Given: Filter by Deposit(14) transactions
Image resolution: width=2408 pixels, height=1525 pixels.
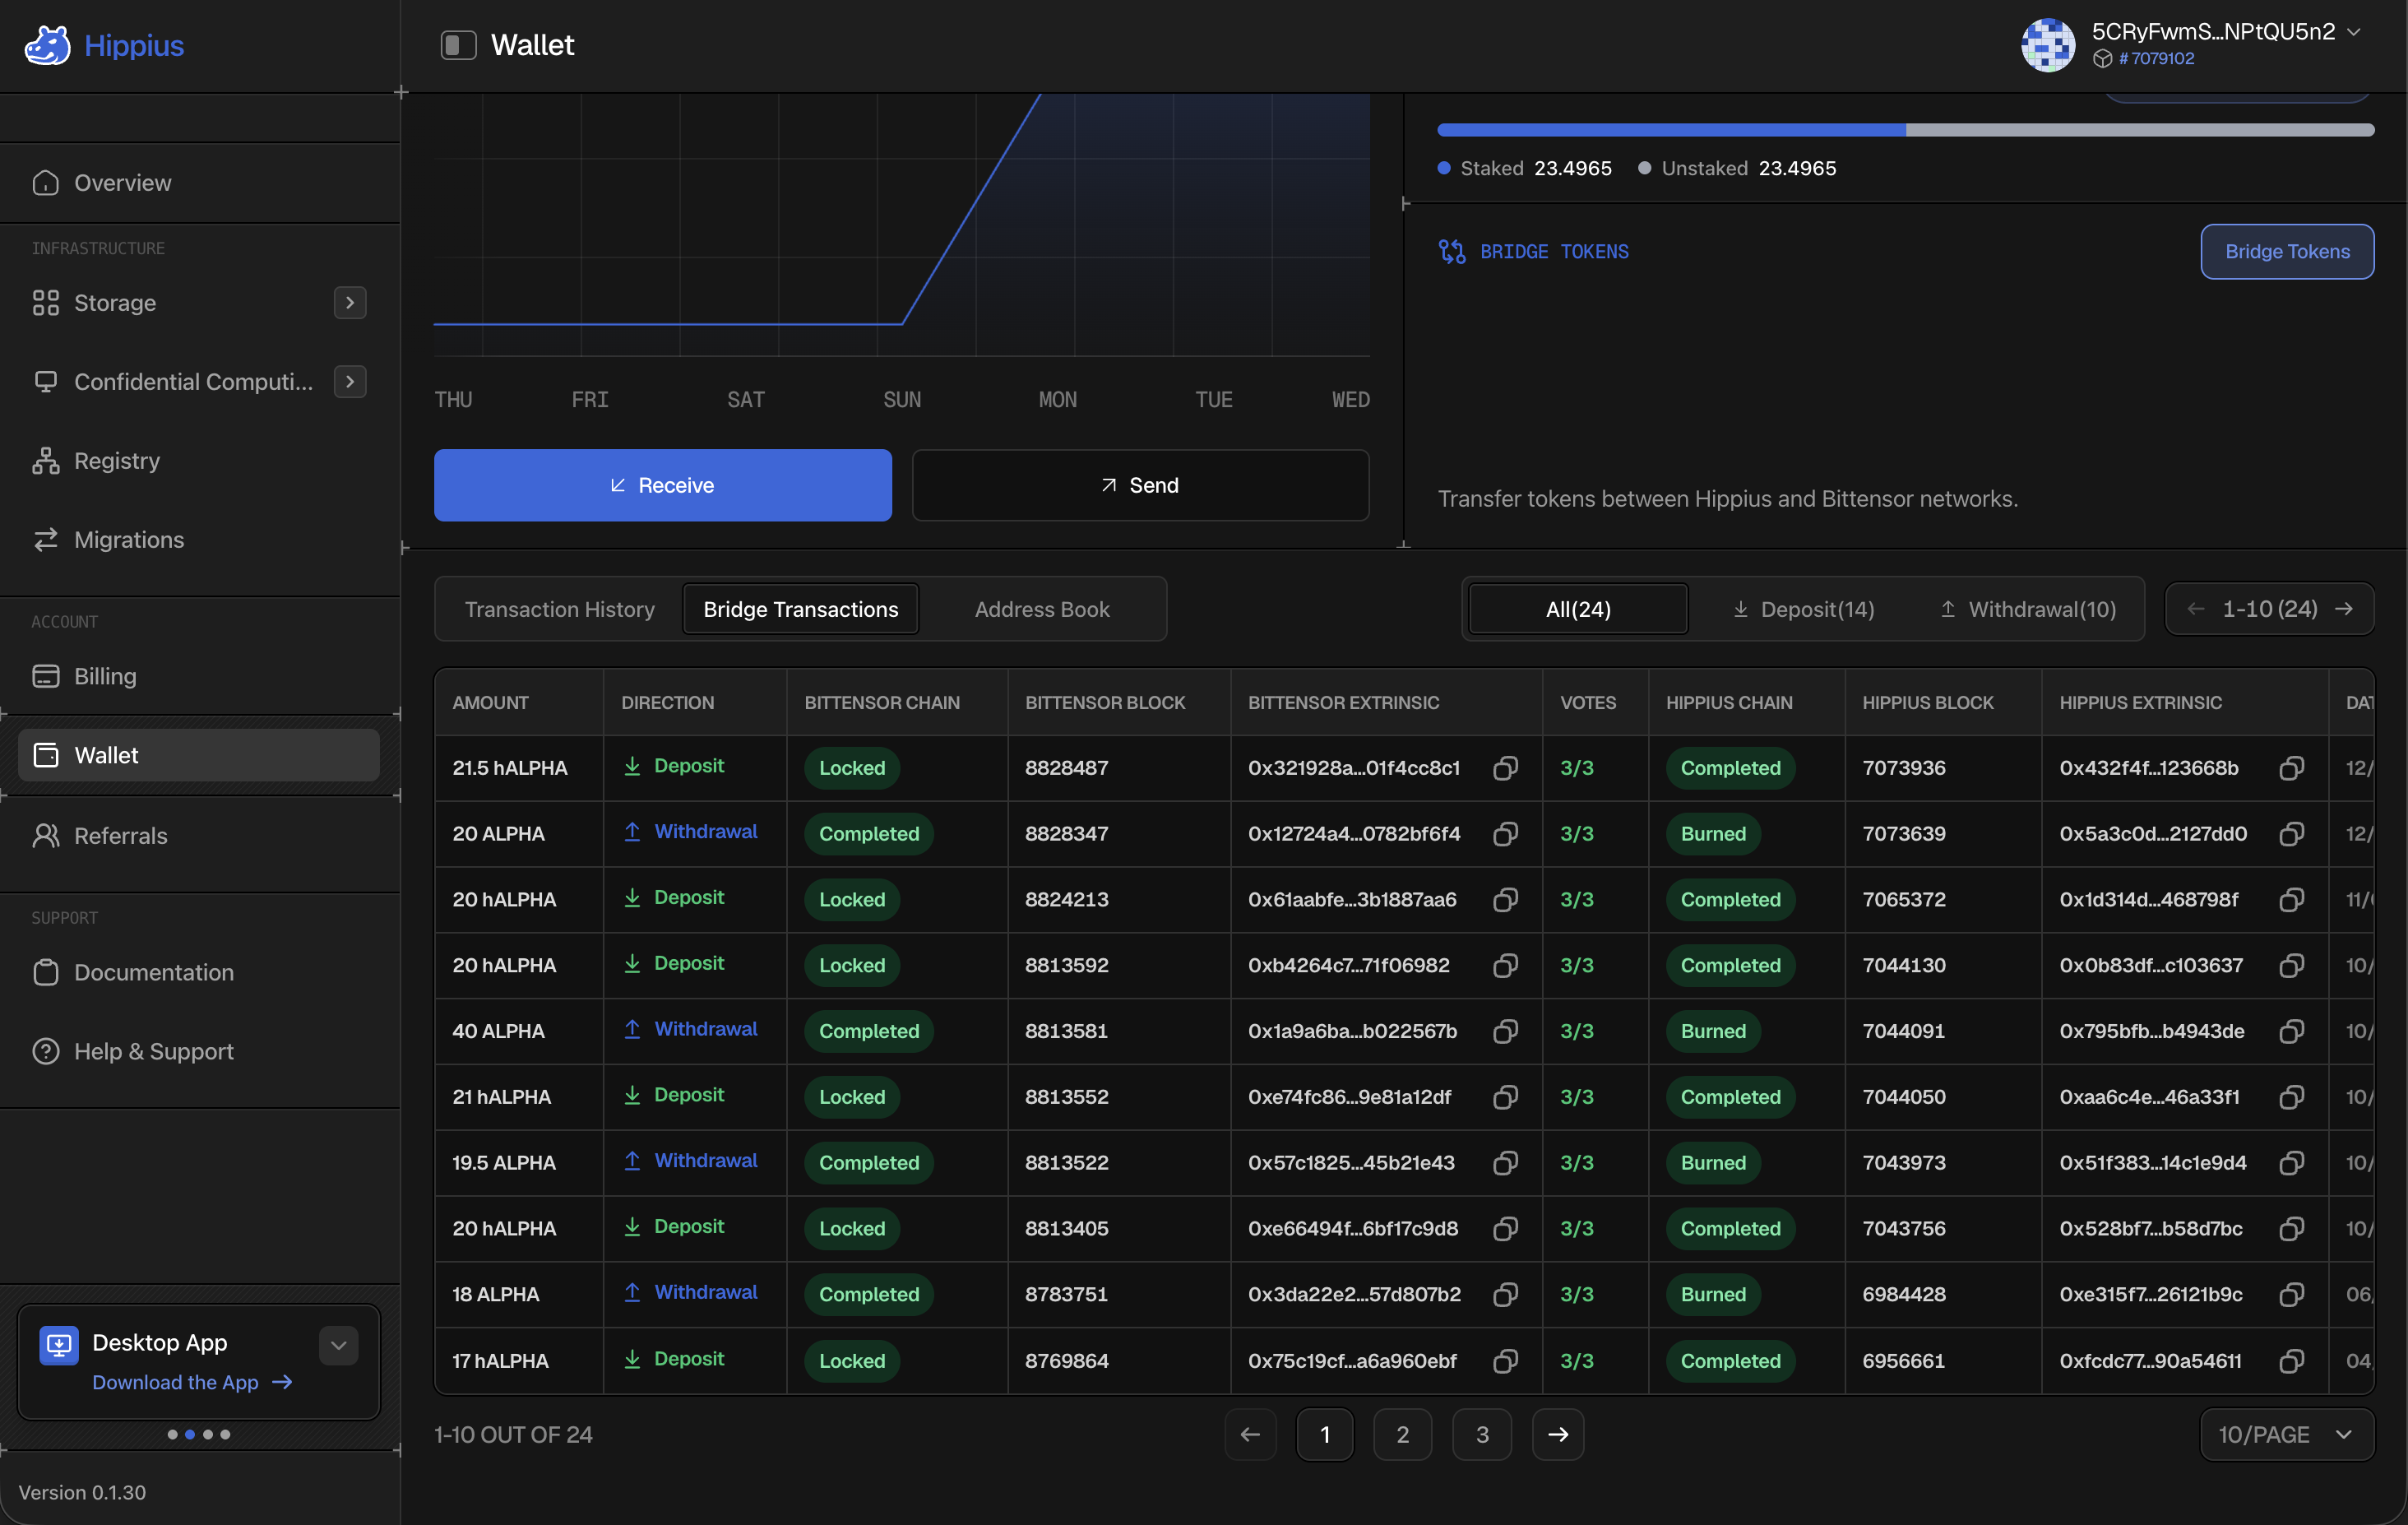Looking at the screenshot, I should click(1803, 609).
